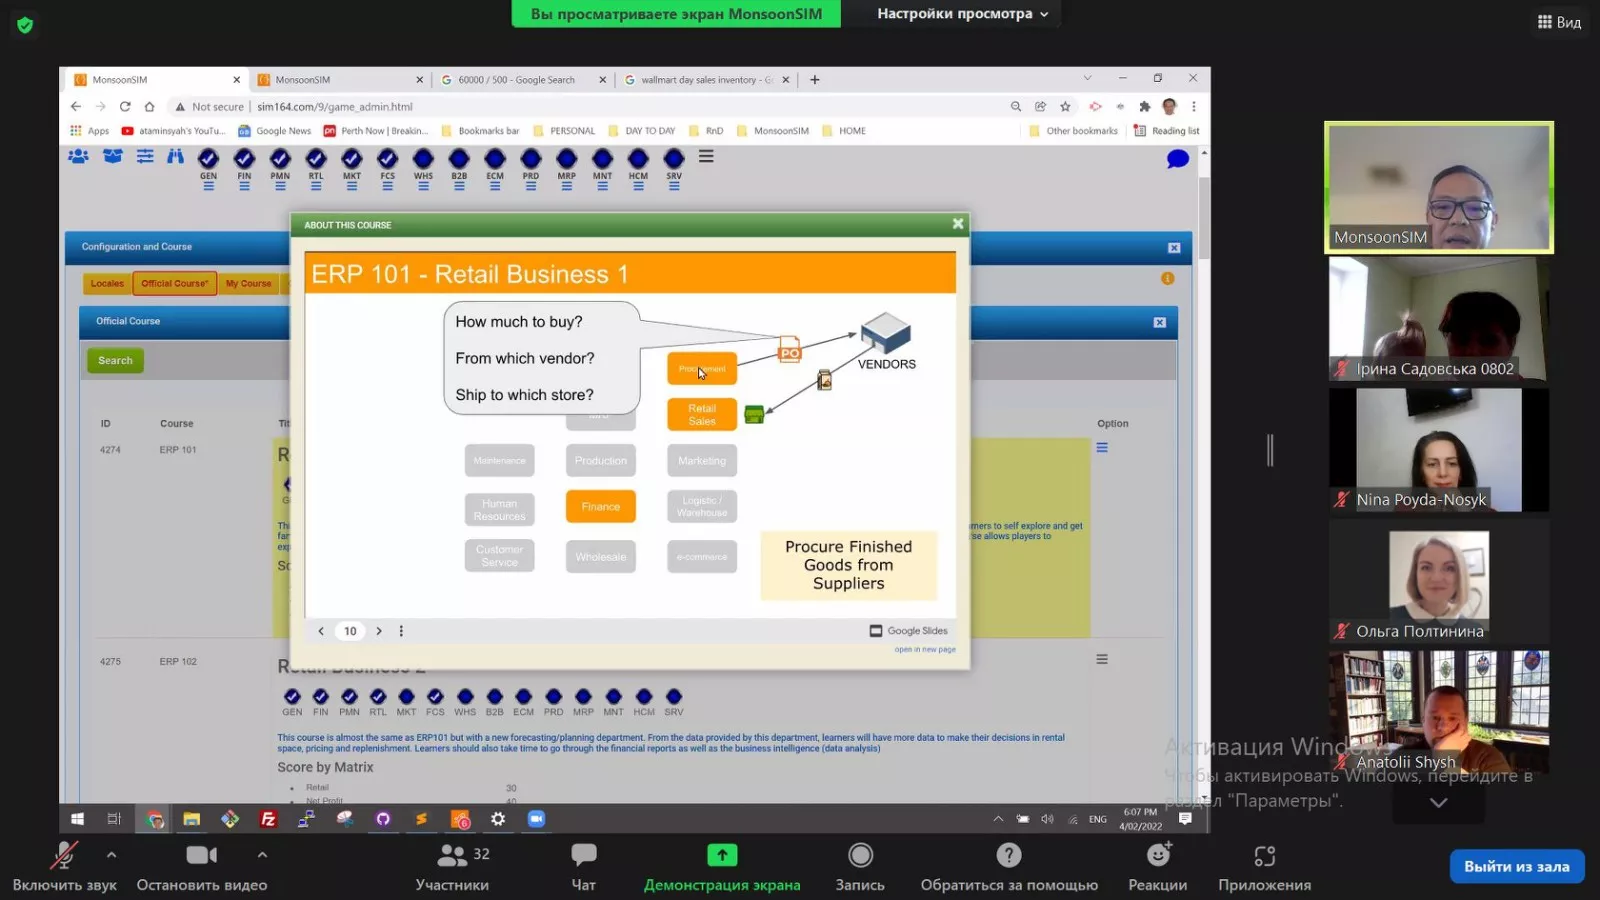The width and height of the screenshot is (1600, 900).
Task: Go to next slide in presentation
Action: coord(379,631)
